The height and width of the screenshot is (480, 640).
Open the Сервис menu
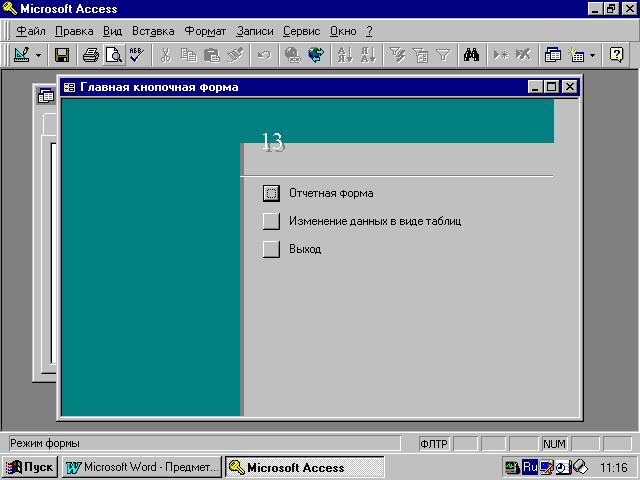pos(302,31)
